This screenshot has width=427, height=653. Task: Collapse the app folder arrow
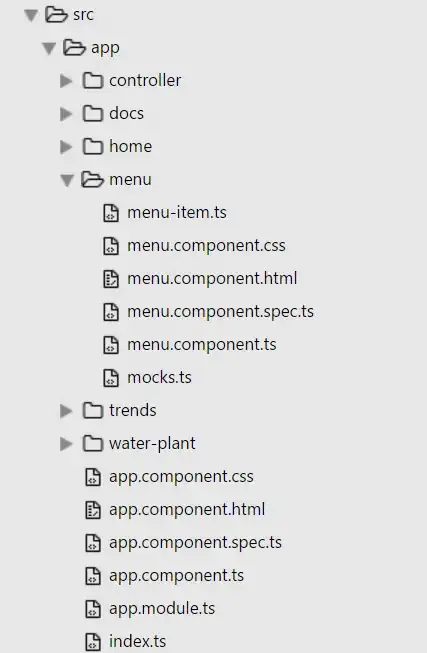(x=49, y=48)
